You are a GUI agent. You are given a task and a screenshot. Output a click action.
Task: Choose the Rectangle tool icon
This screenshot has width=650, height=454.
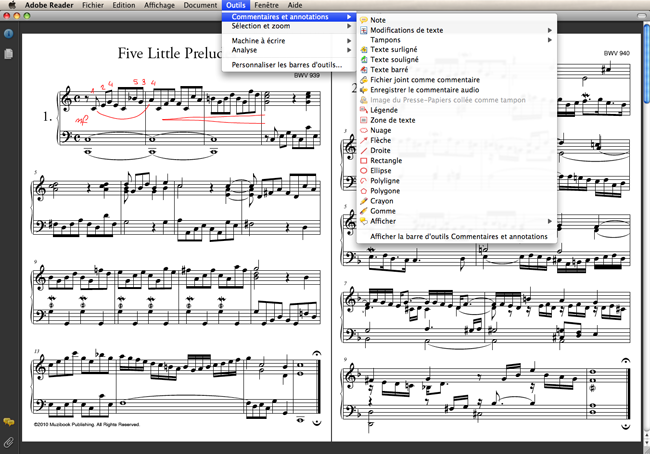click(364, 160)
